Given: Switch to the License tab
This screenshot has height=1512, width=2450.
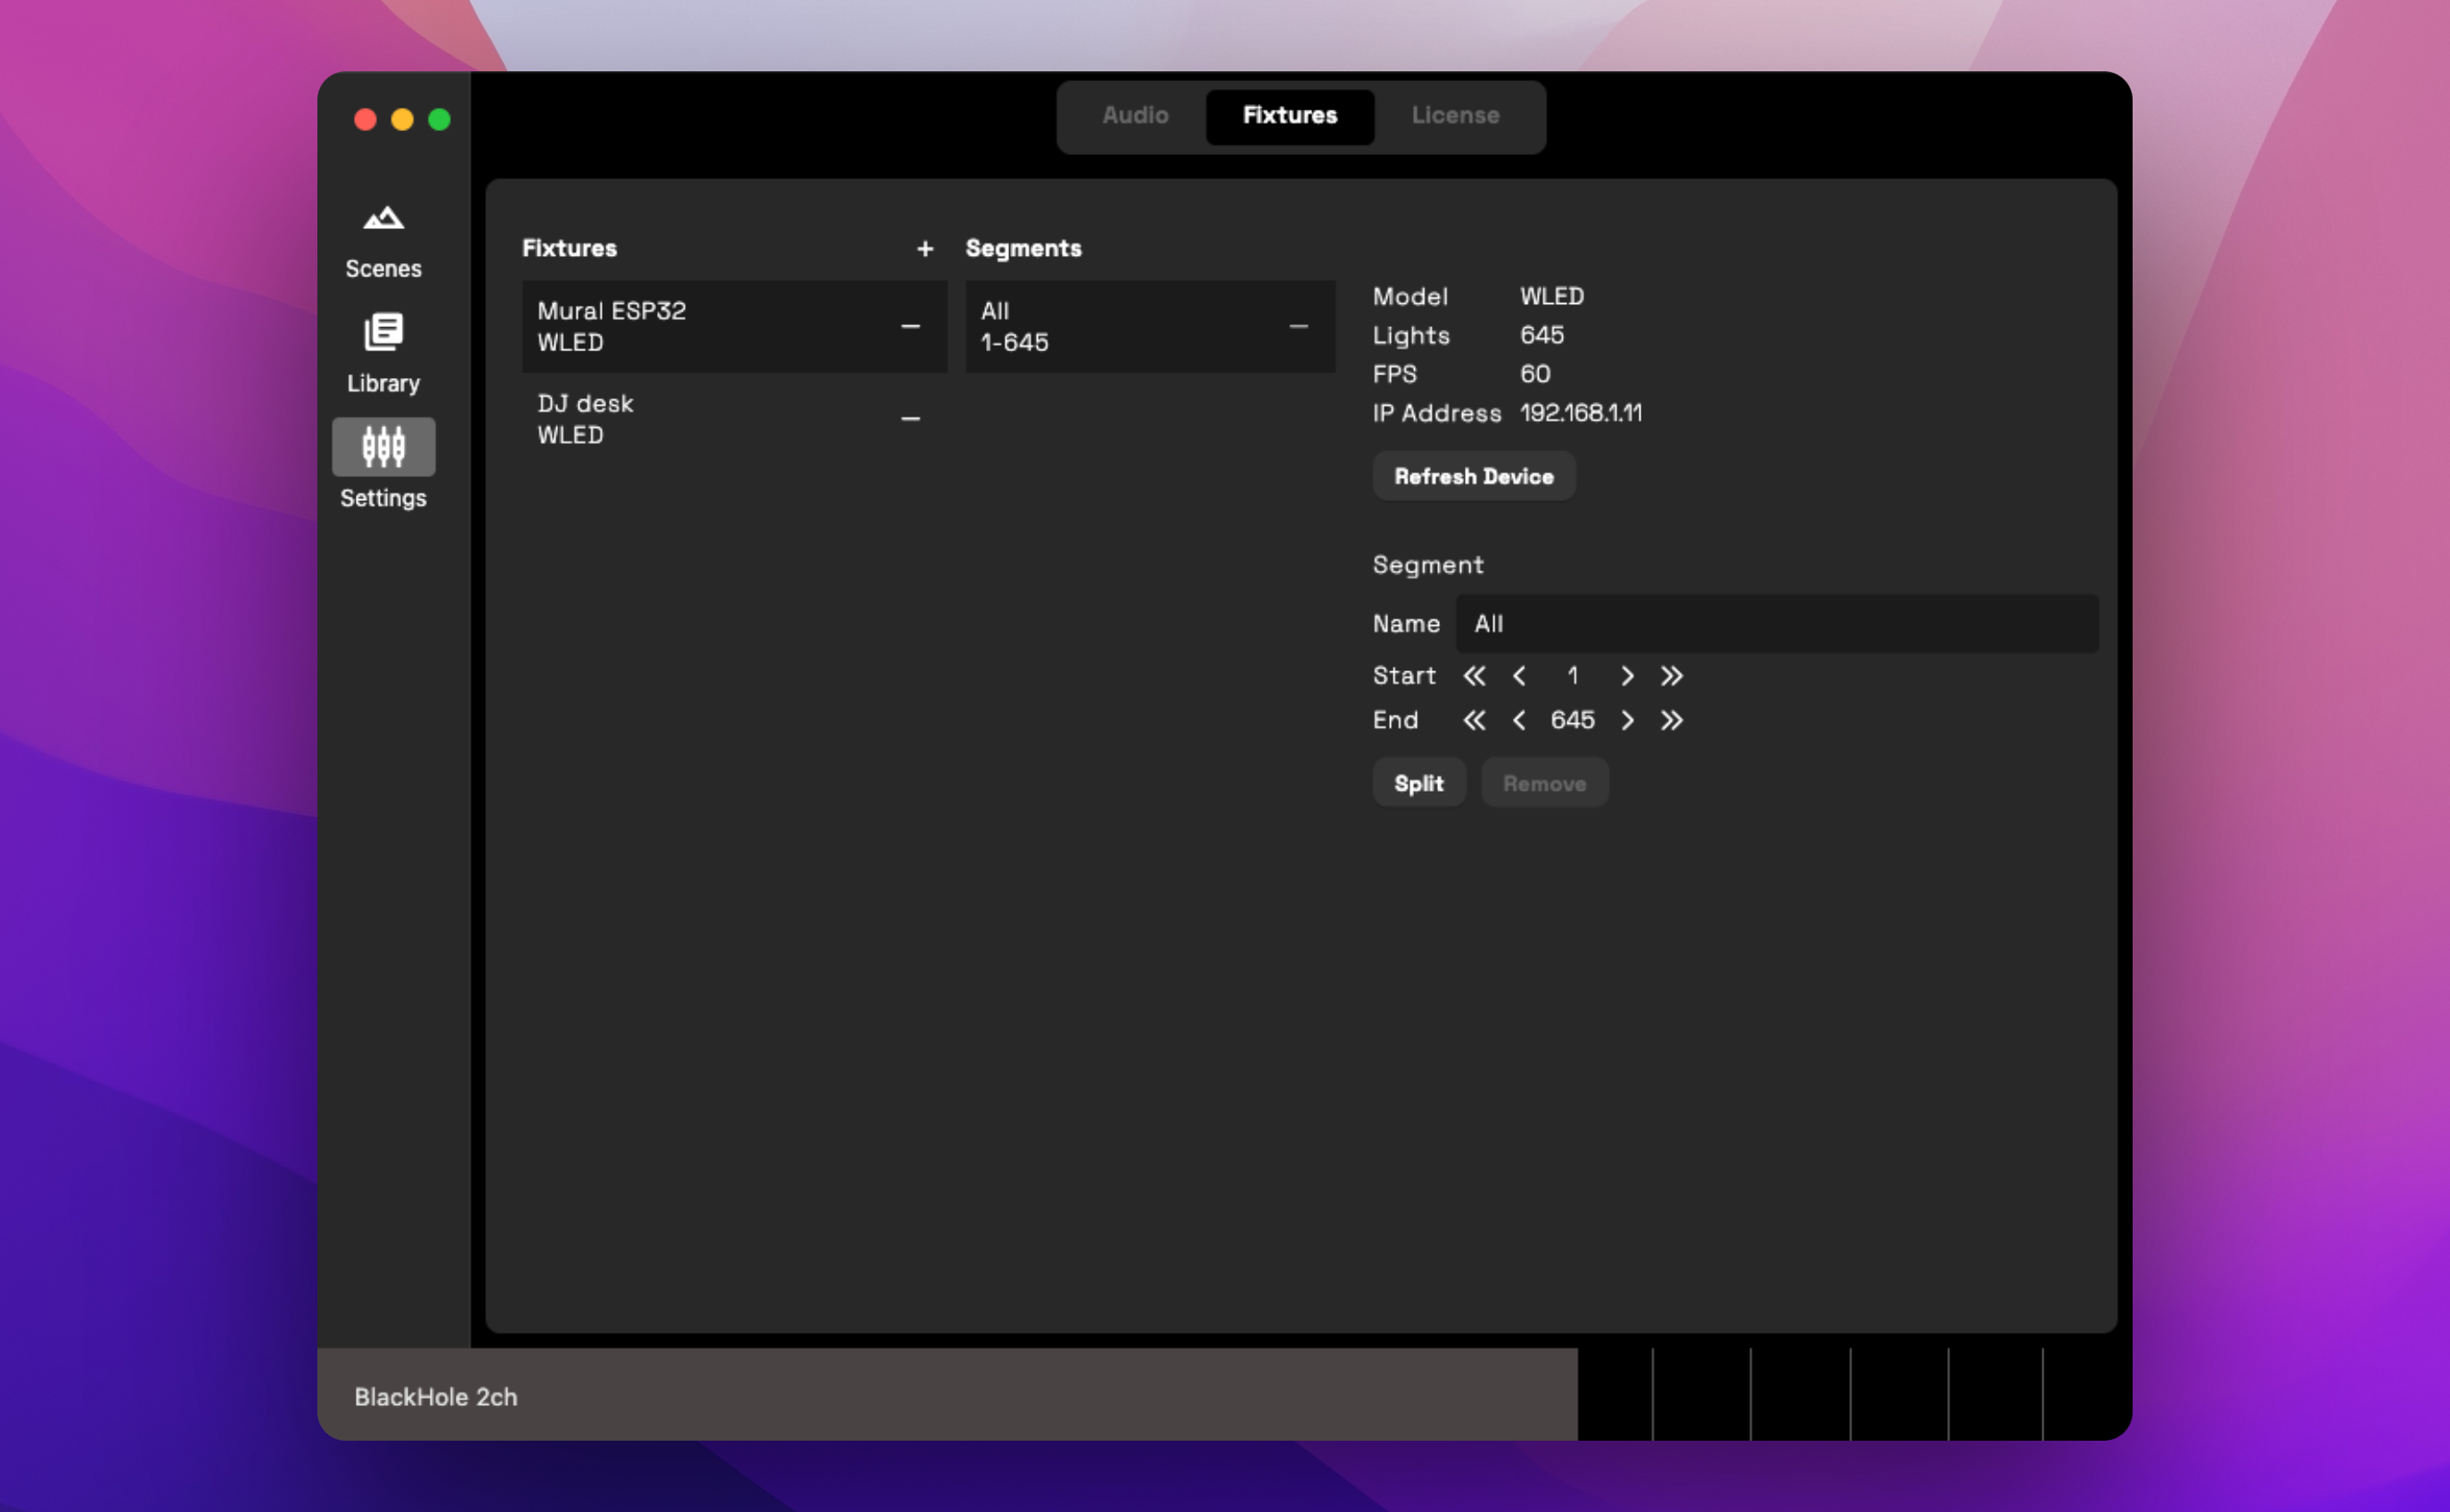Looking at the screenshot, I should [1455, 116].
